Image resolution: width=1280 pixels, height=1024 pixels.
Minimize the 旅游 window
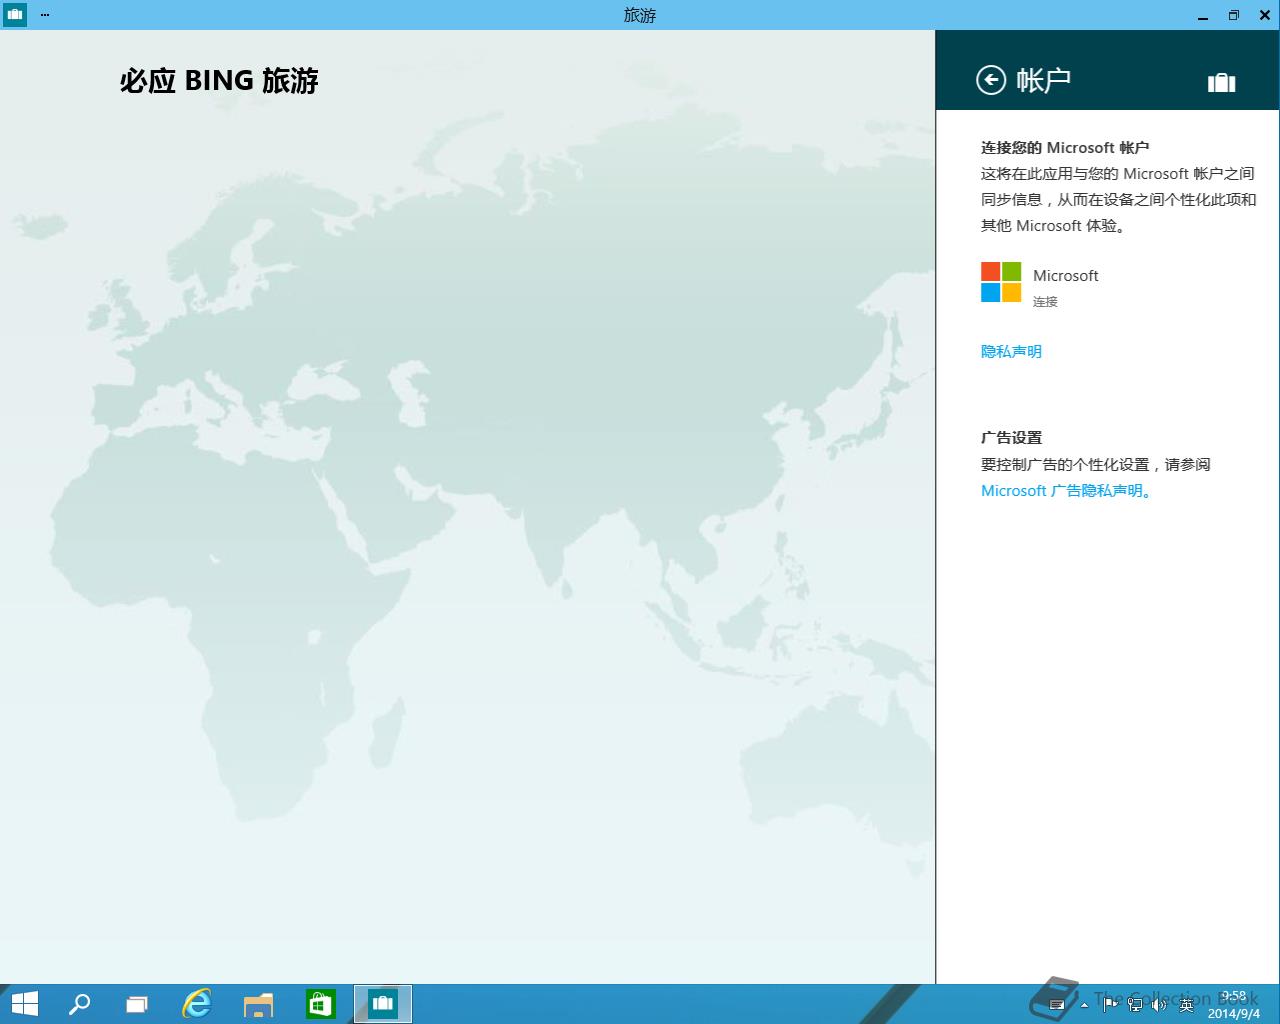coord(1202,15)
